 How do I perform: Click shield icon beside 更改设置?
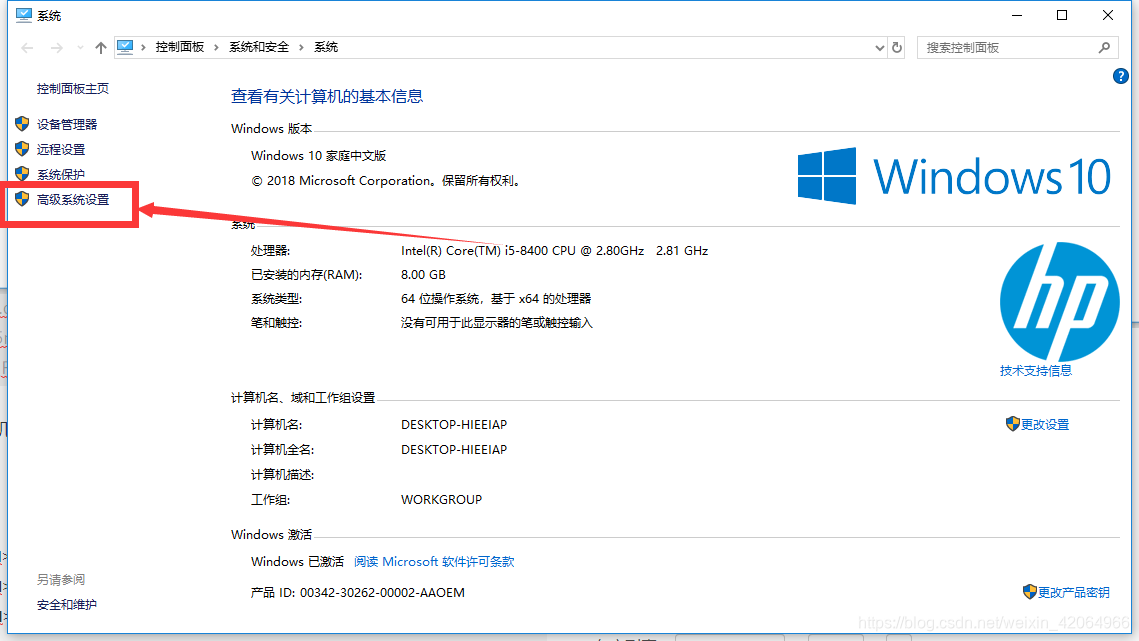tap(1013, 424)
